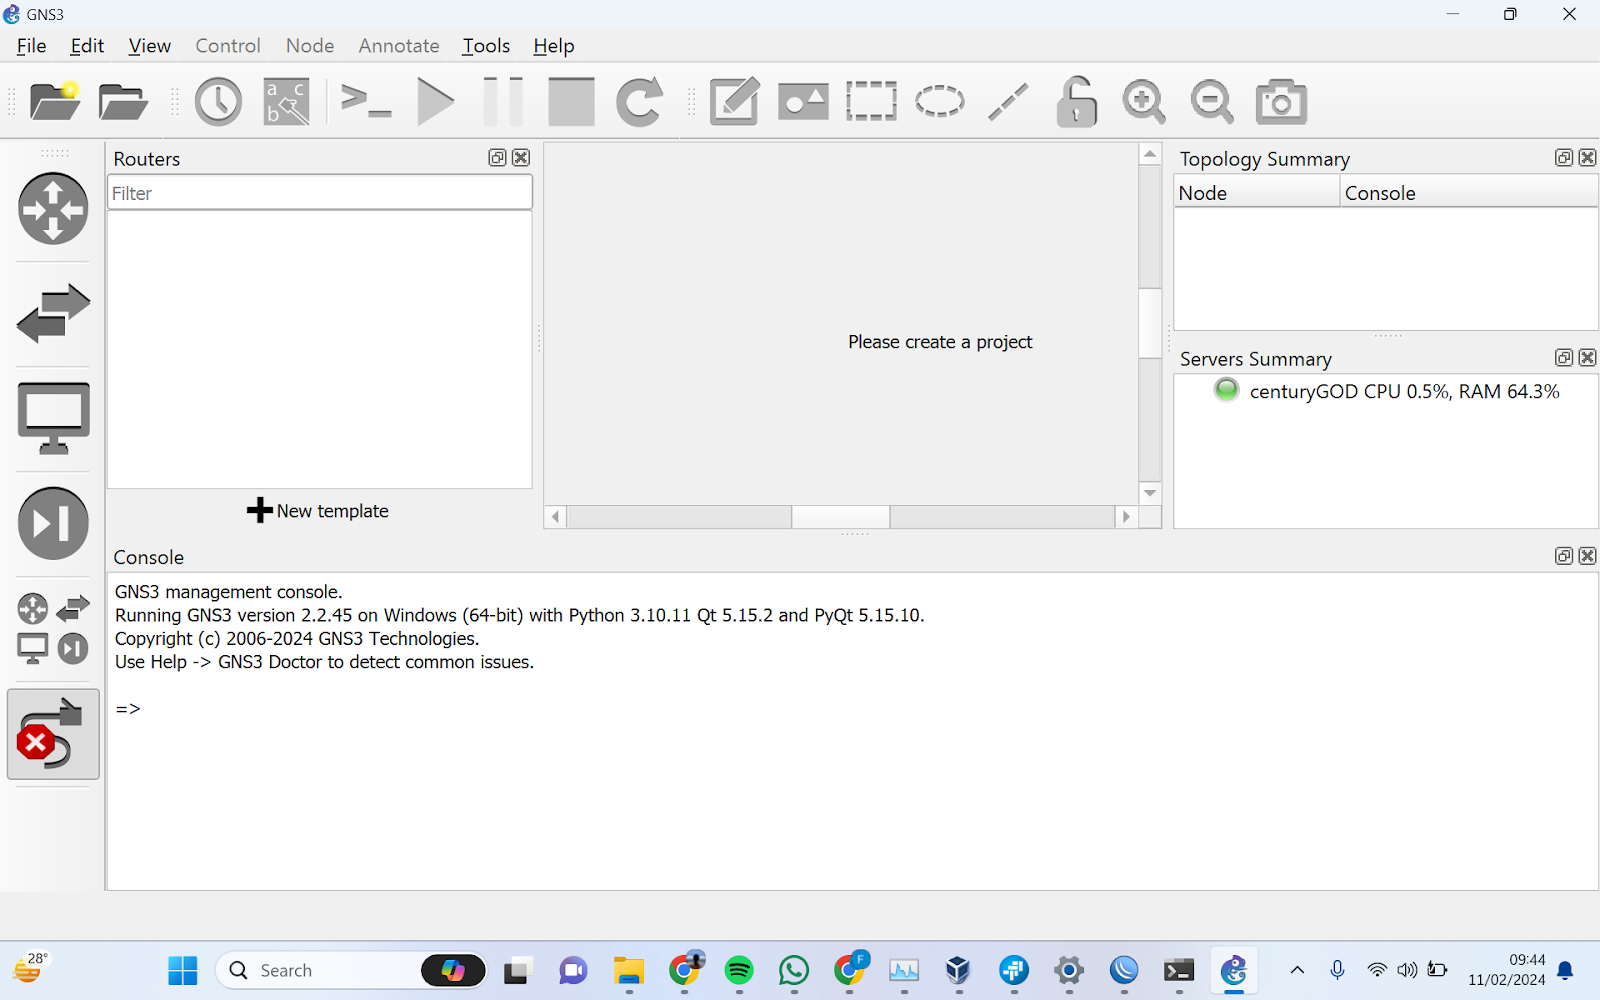Click the workspace vertical scrollbar down arrow
This screenshot has height=1000, width=1600.
pos(1150,493)
